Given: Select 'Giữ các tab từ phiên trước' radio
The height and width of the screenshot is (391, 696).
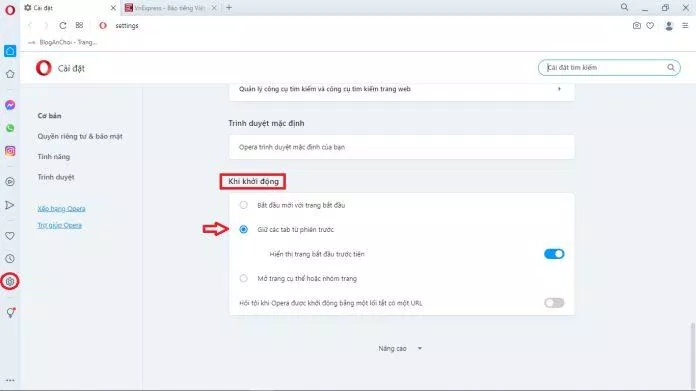Looking at the screenshot, I should 243,229.
